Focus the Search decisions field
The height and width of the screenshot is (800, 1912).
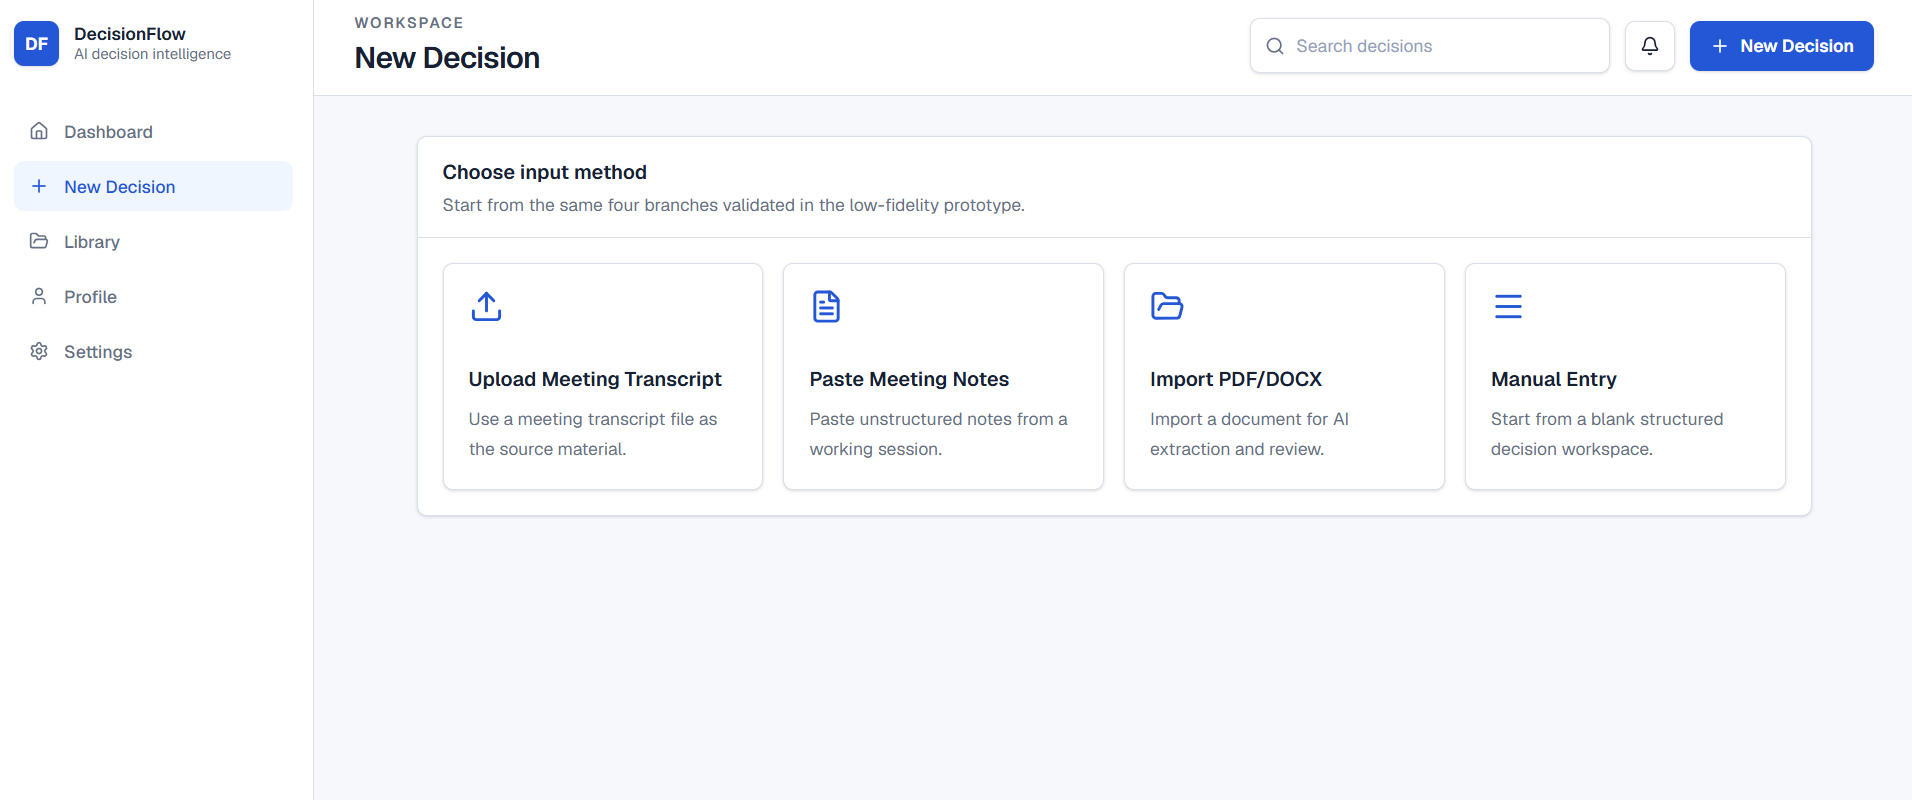(x=1430, y=46)
